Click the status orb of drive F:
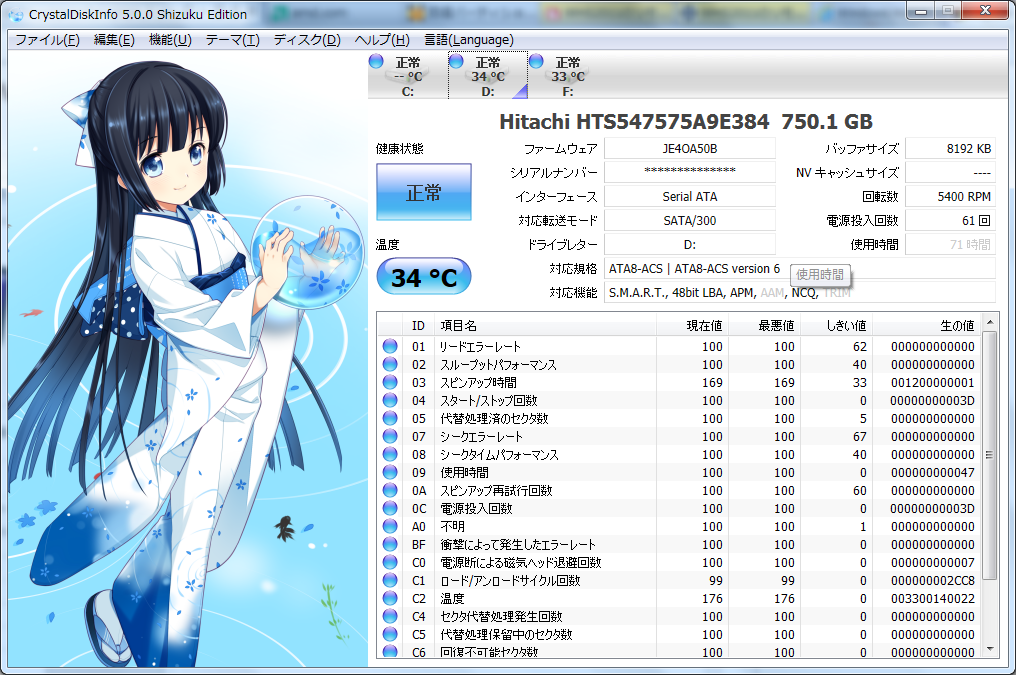Viewport: 1016px width, 675px height. tap(536, 62)
